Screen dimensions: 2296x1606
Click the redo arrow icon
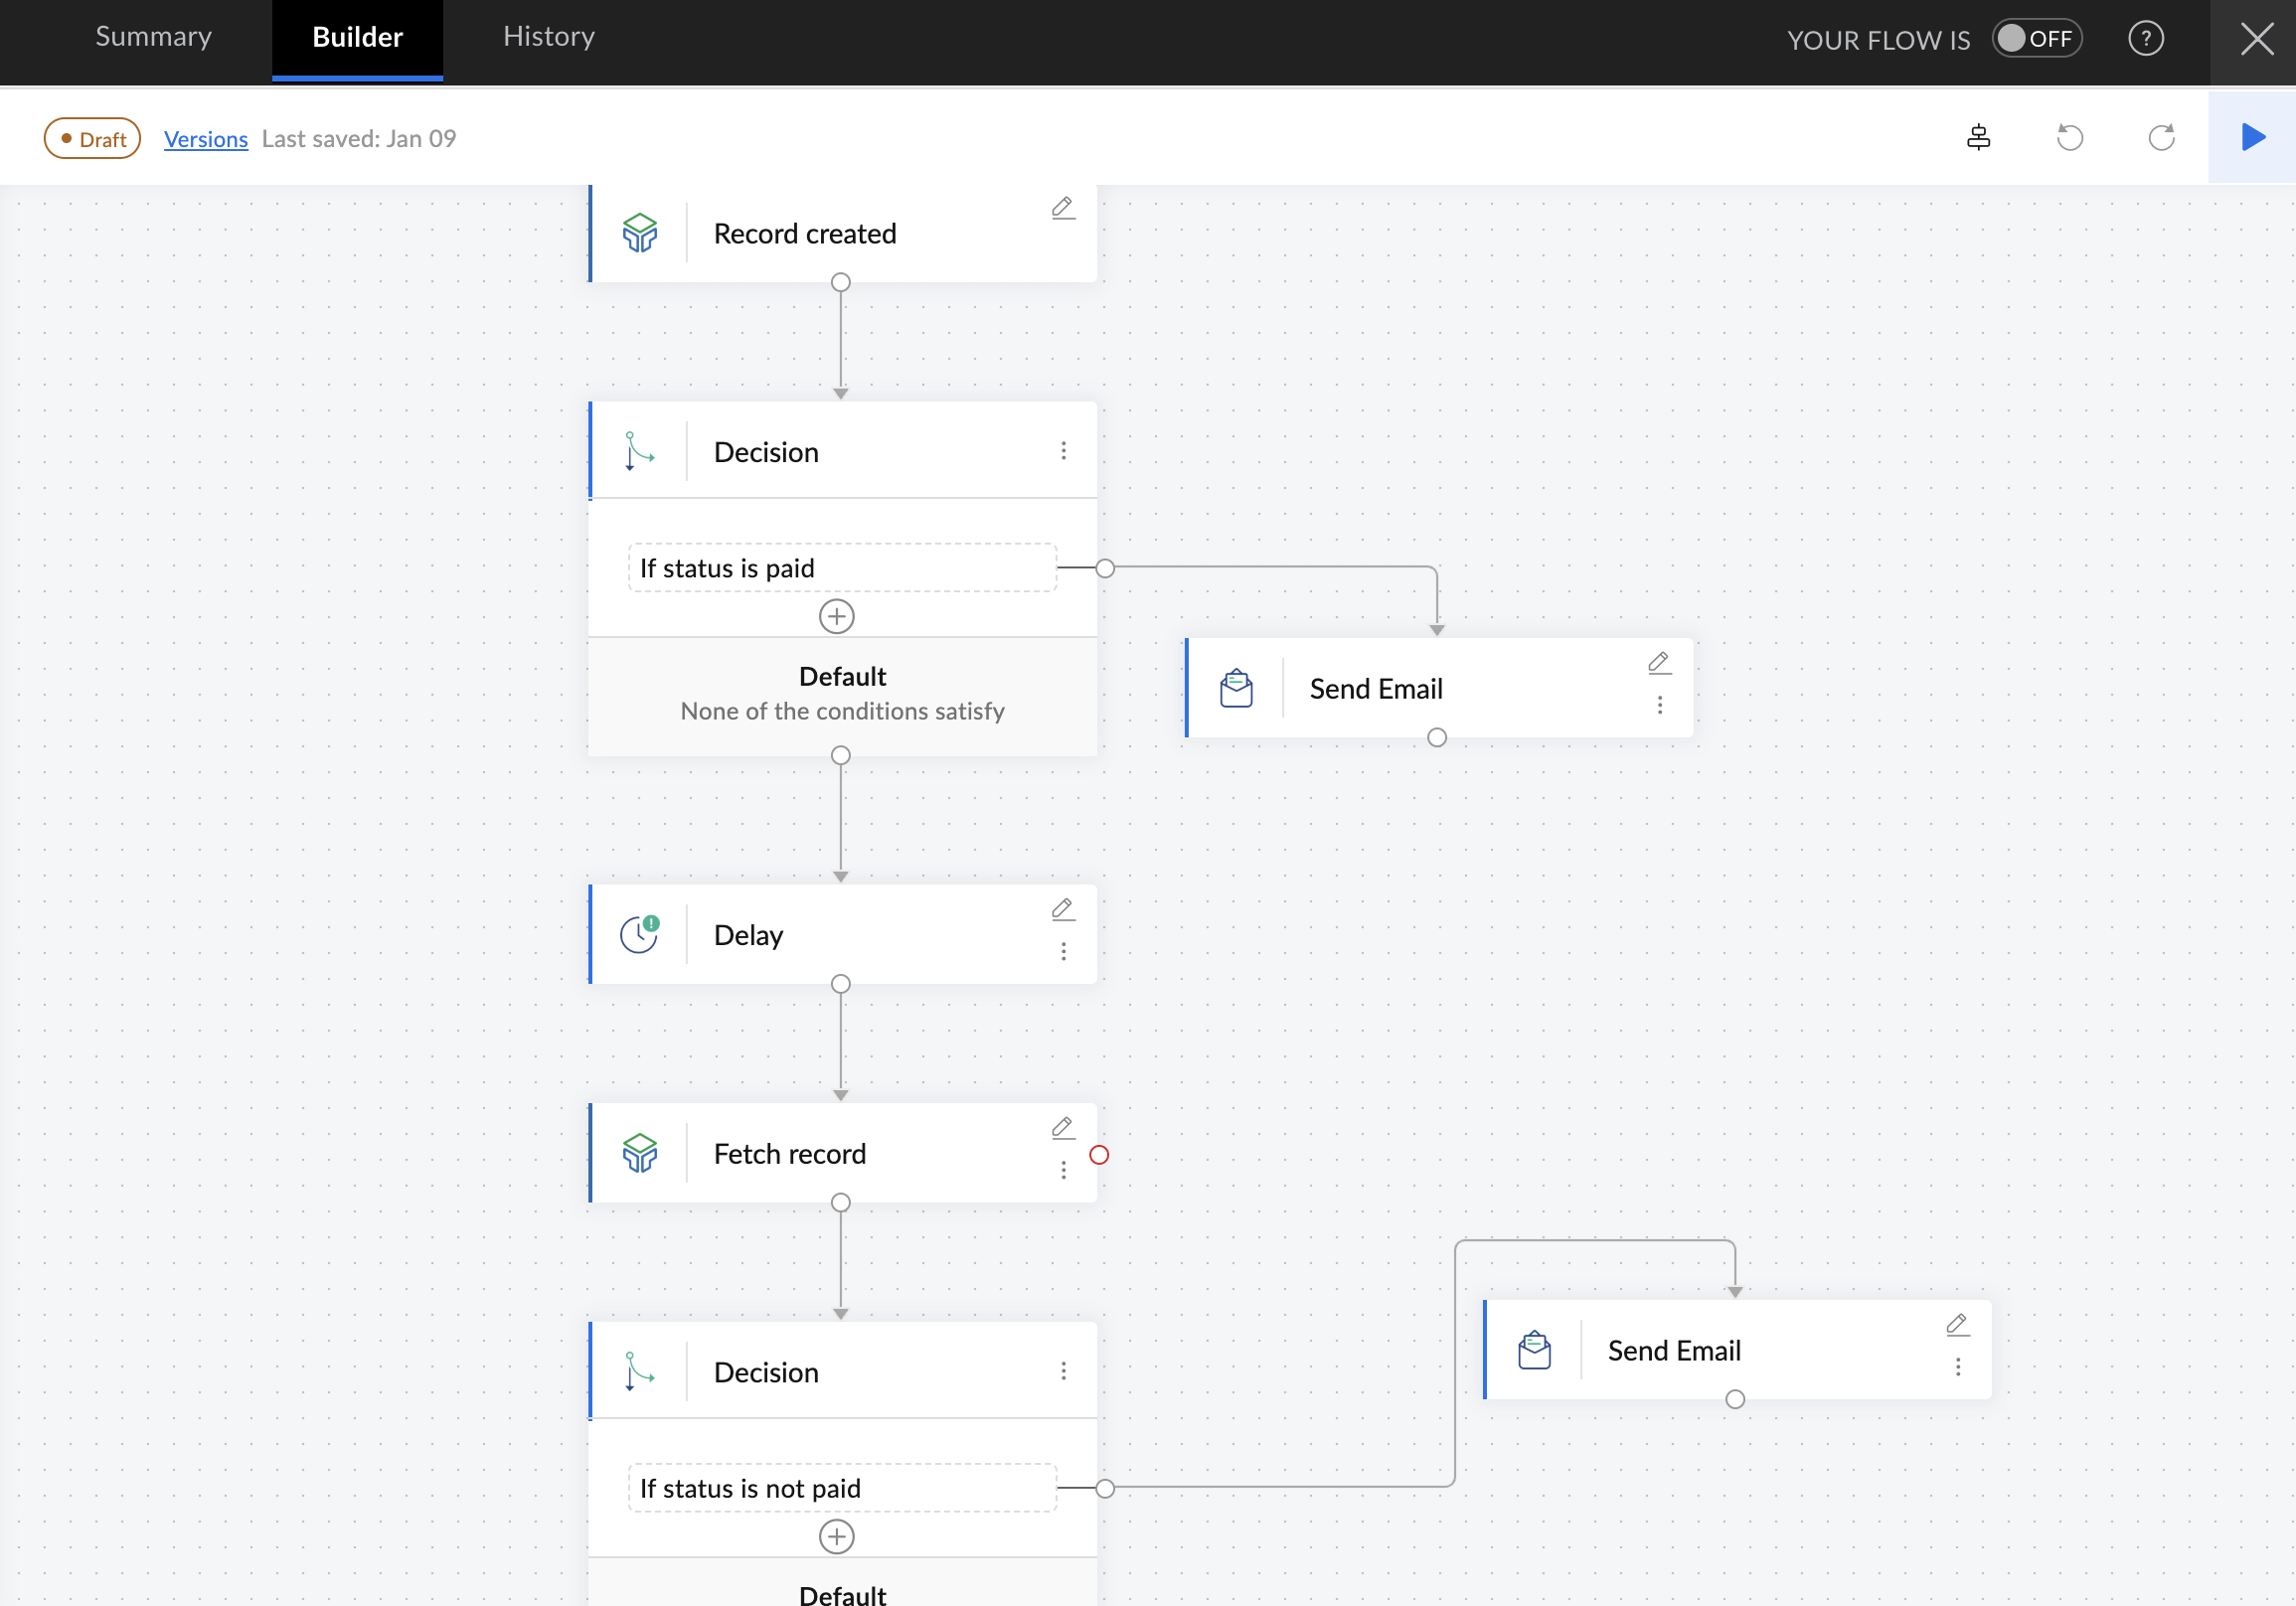click(2160, 137)
